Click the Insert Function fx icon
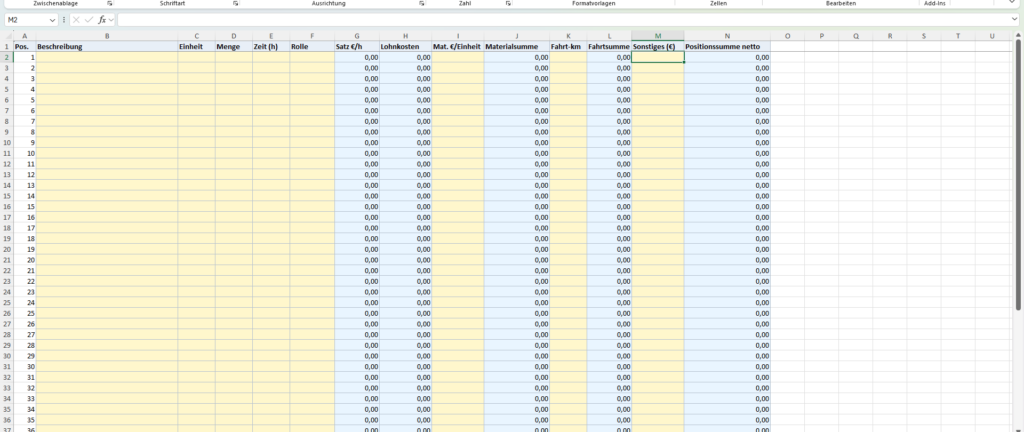This screenshot has width=1024, height=432. point(102,20)
